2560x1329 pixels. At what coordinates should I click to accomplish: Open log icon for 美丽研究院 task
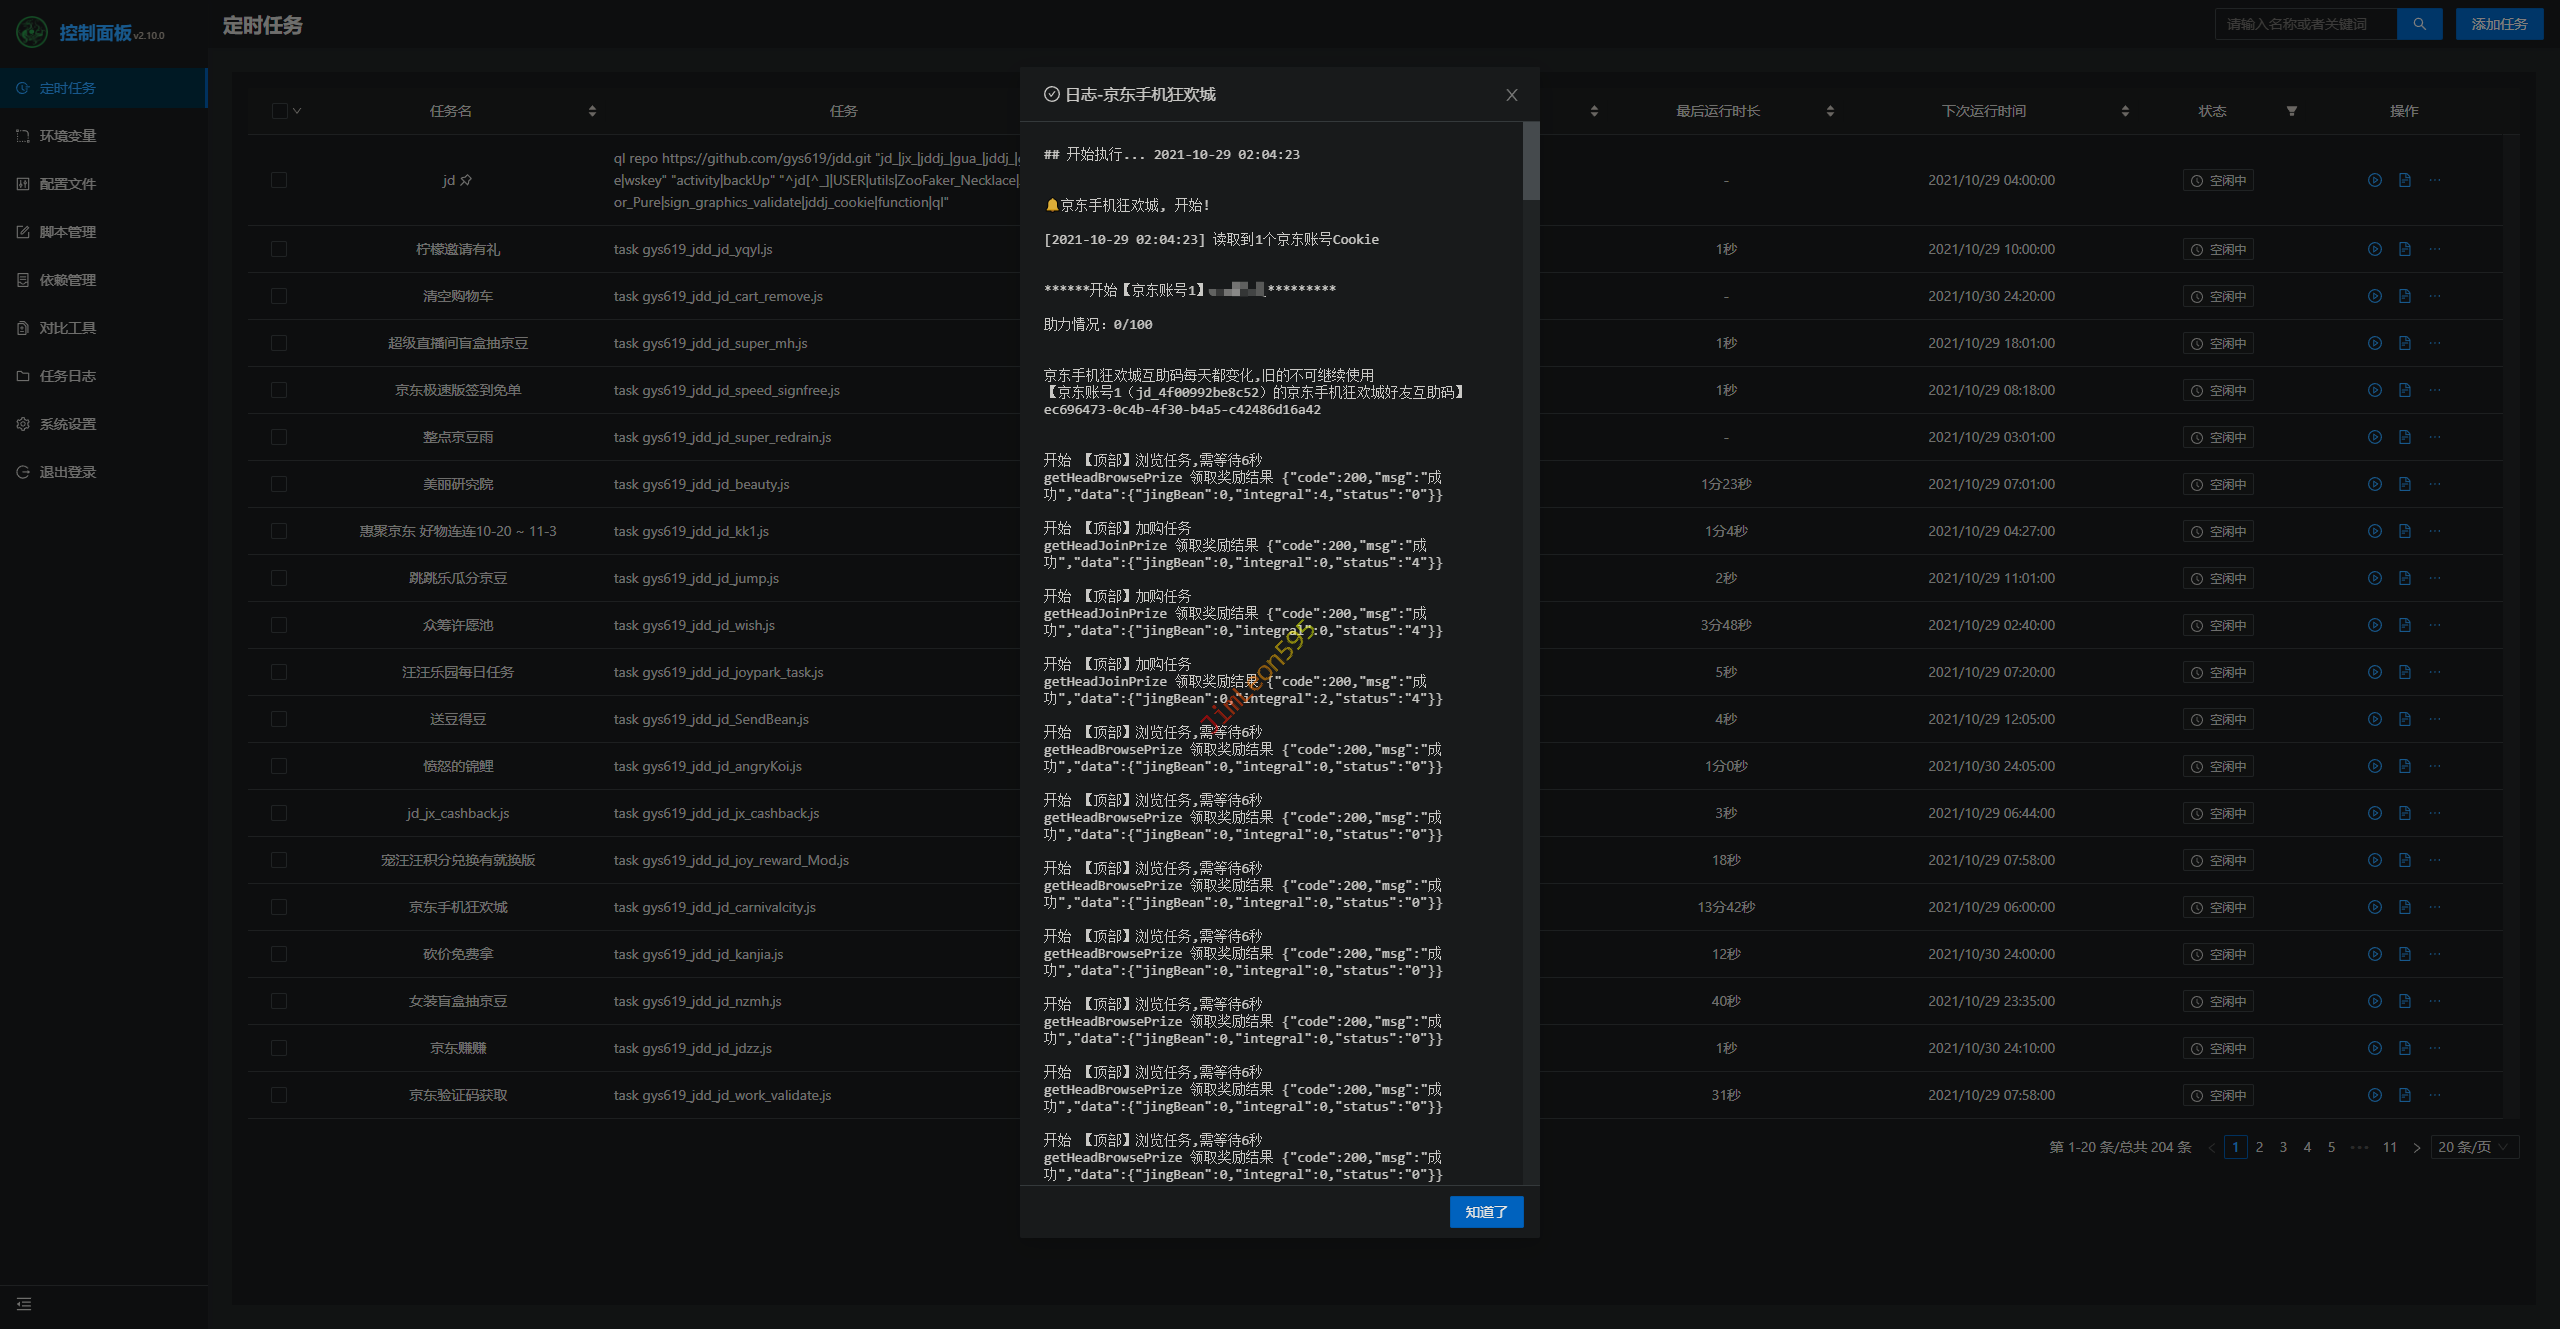(x=2404, y=484)
